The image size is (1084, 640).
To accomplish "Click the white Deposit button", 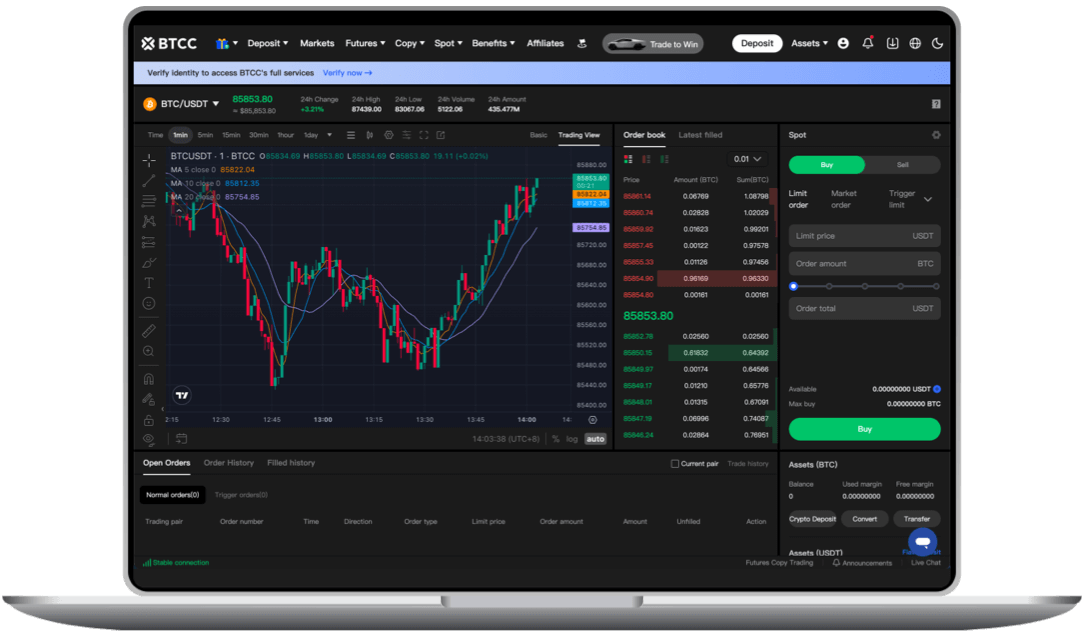I will pyautogui.click(x=757, y=44).
